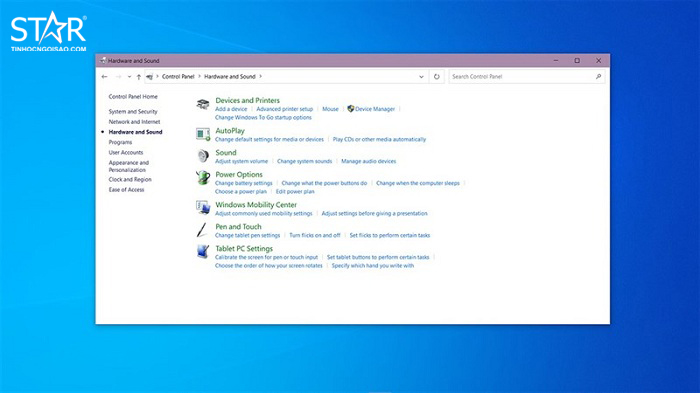Expand chevron after Hardware and Sound breadcrumb
Viewport: 700px width, 393px height.
260,77
